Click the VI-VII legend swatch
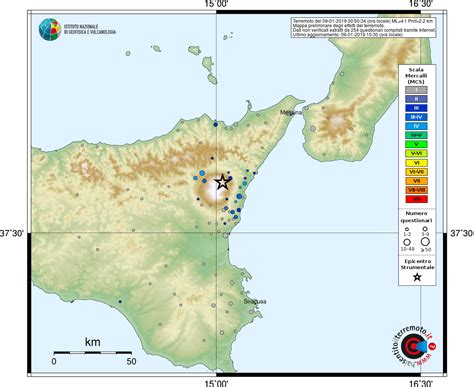Screen dimensions: 474x387 point(416,172)
